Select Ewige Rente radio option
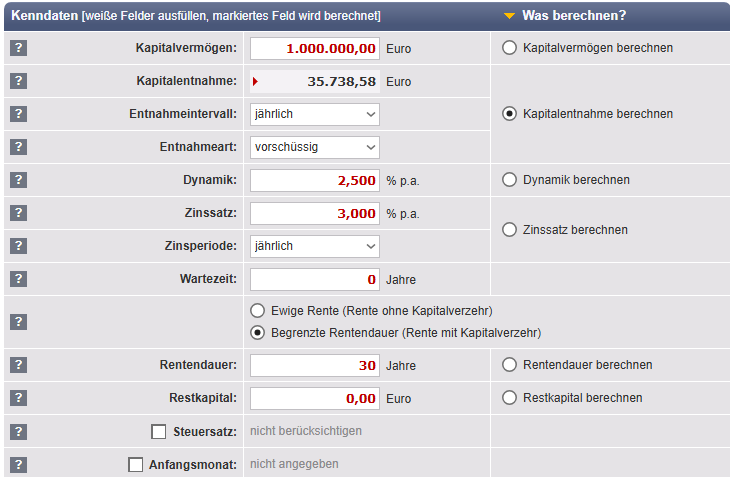The image size is (732, 477). (258, 311)
